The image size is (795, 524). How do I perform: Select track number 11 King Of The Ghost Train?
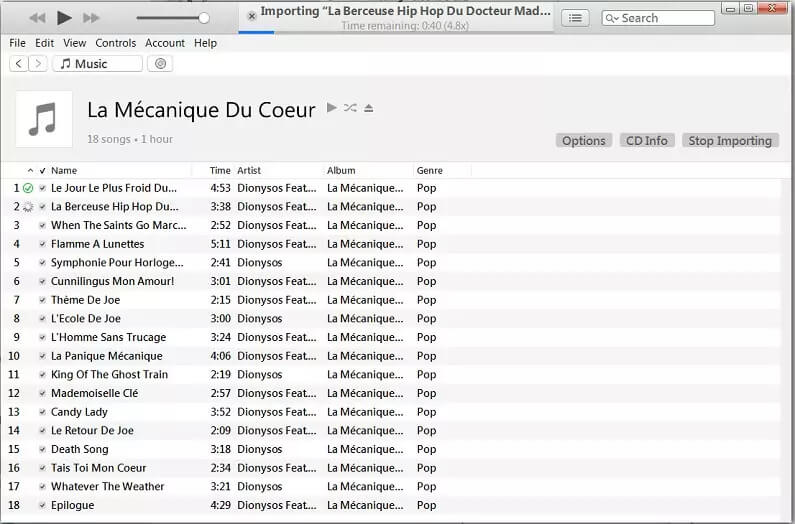click(14, 375)
